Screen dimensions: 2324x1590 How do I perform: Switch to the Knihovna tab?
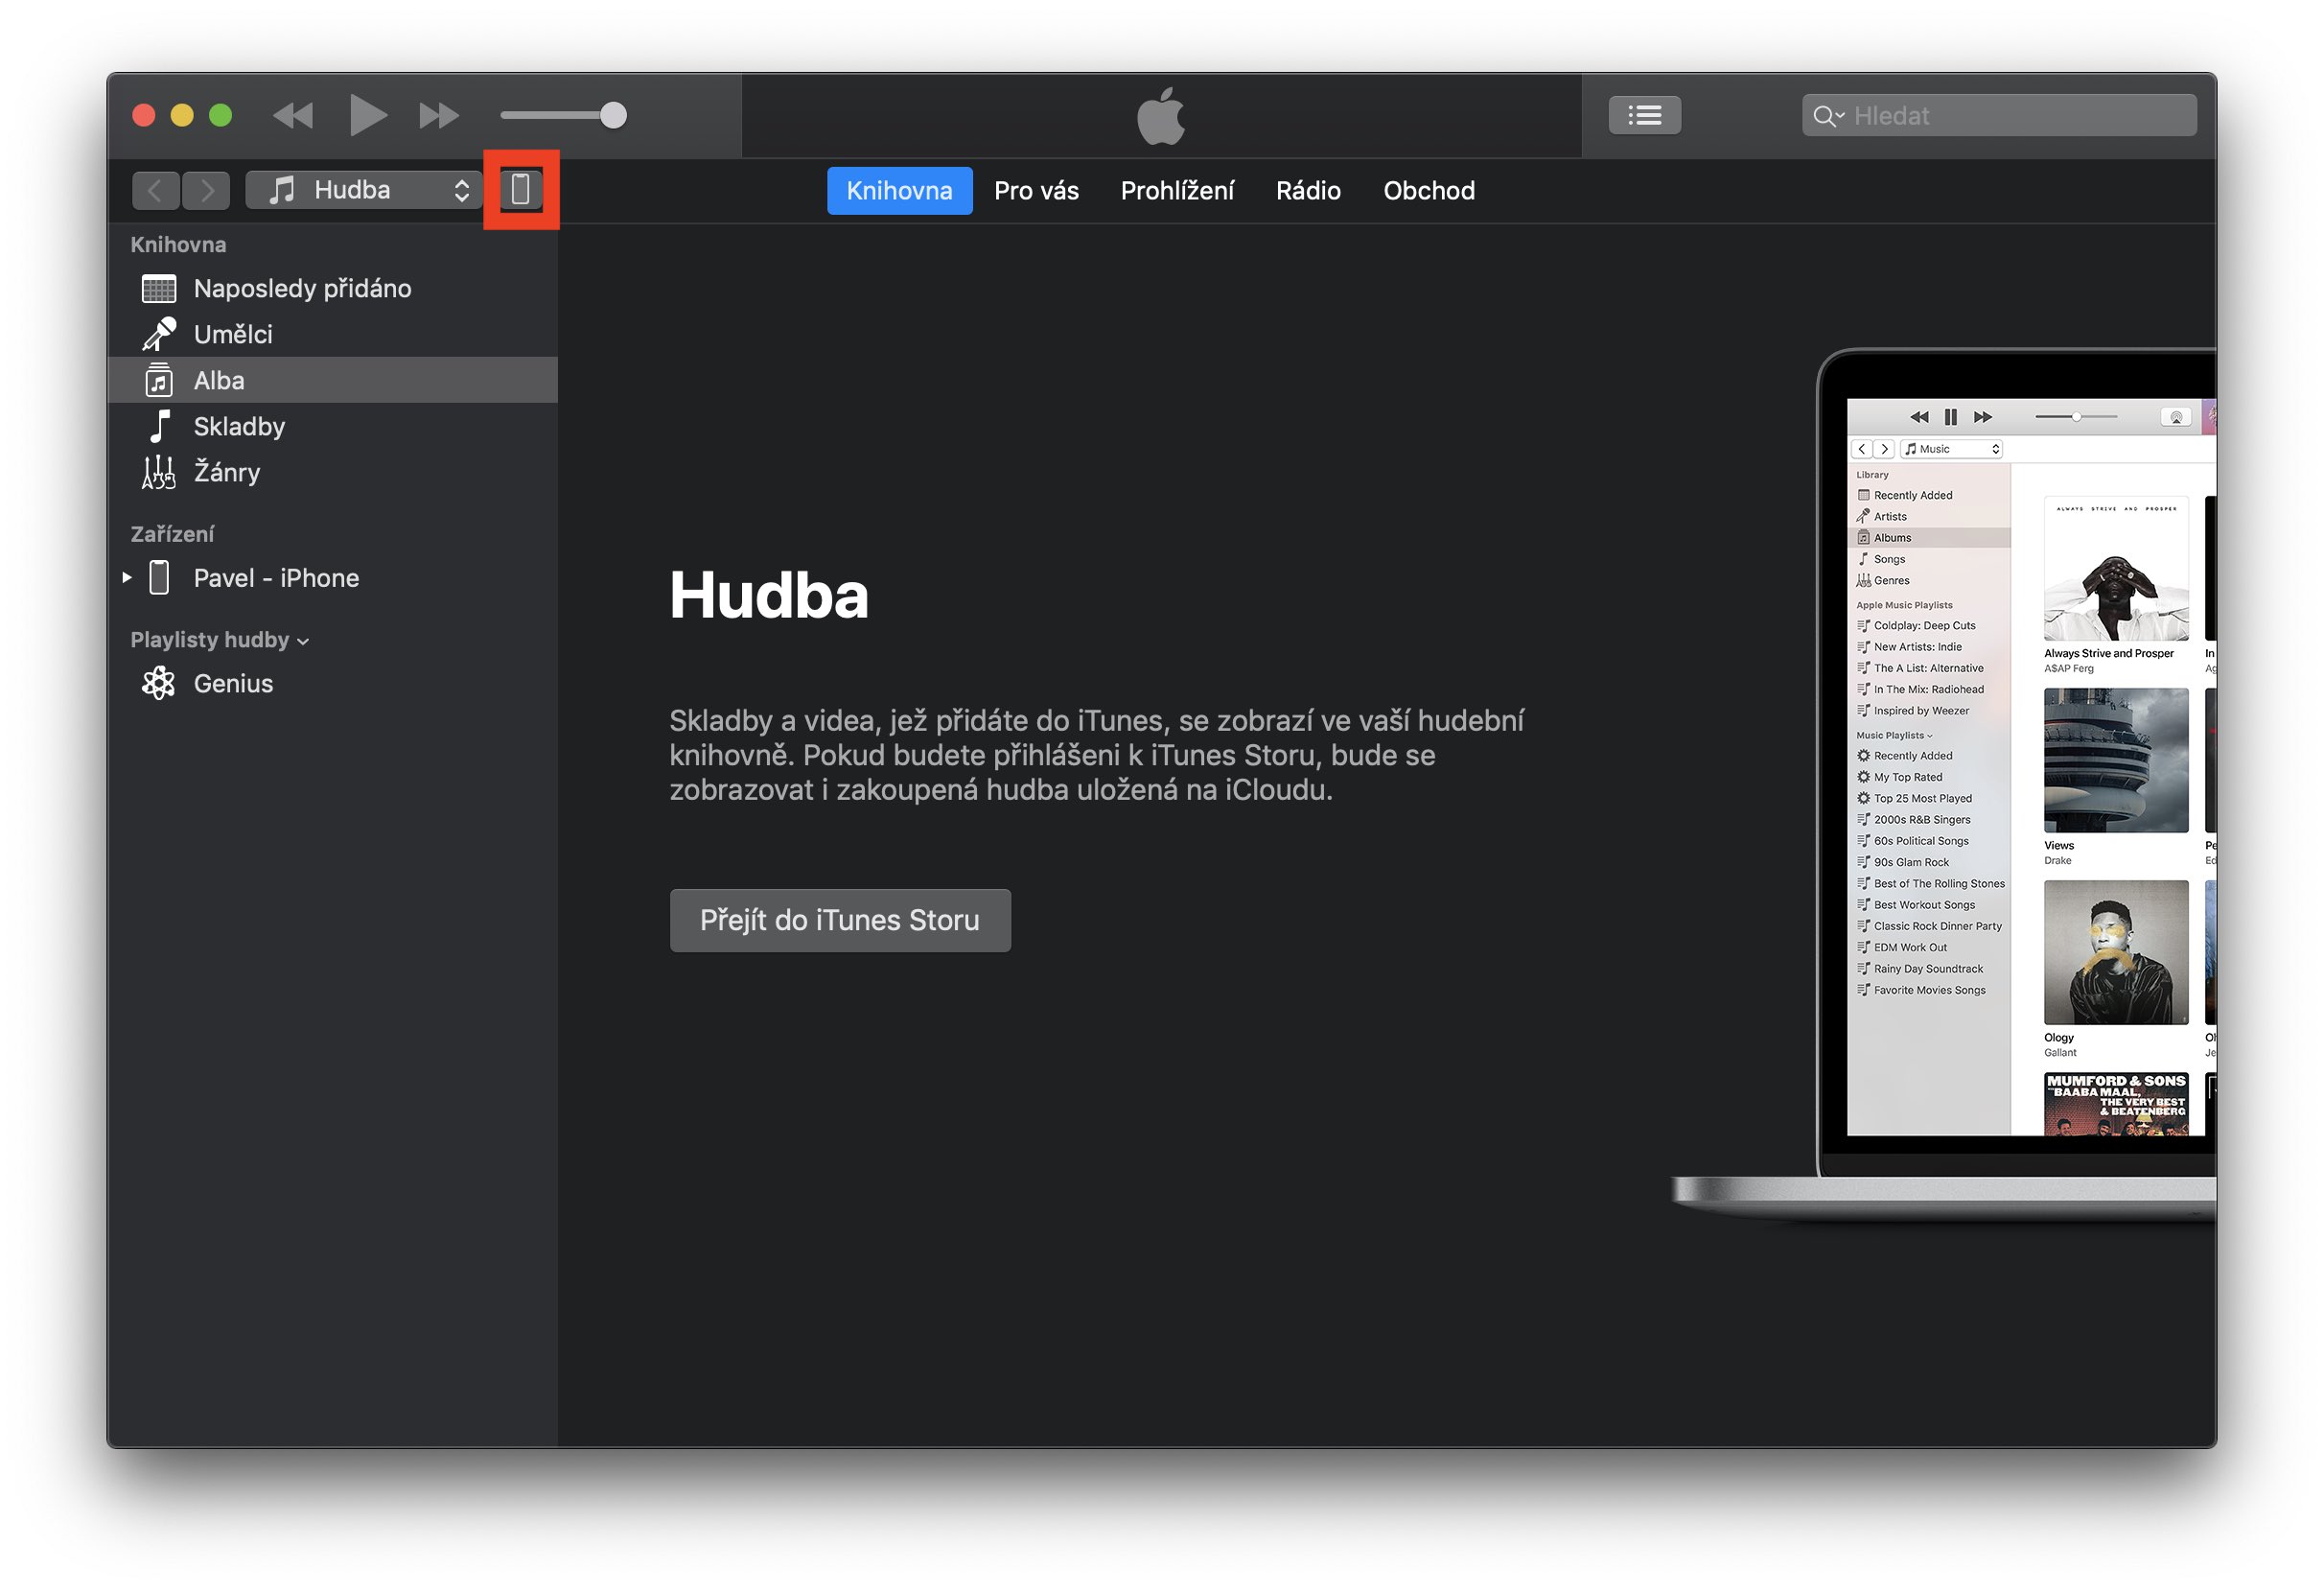(899, 191)
